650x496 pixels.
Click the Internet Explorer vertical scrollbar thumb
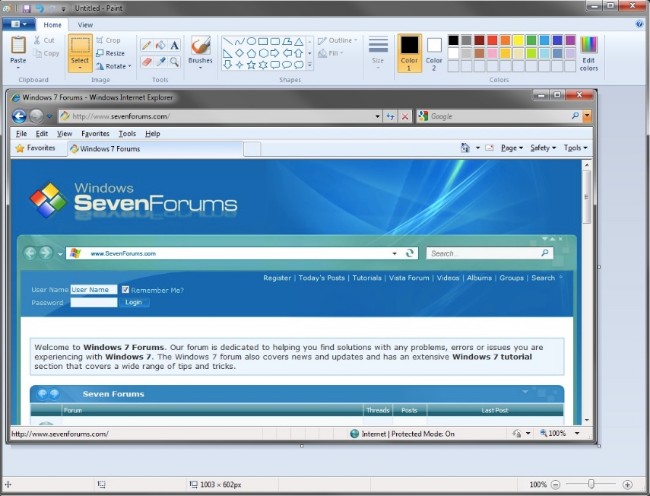coord(587,197)
